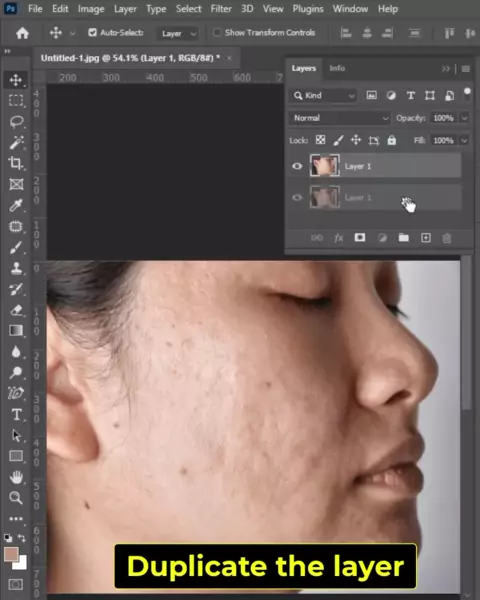Open the Auto-Select Layer dropdown
The image size is (480, 600).
178,34
